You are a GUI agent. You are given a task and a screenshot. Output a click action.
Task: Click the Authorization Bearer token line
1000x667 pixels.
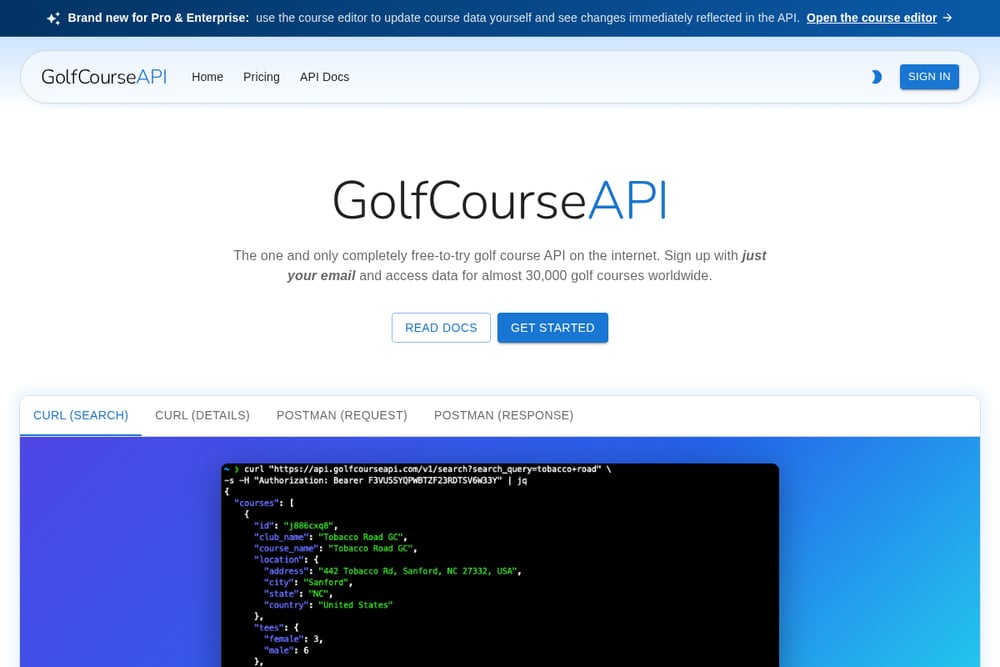point(376,481)
